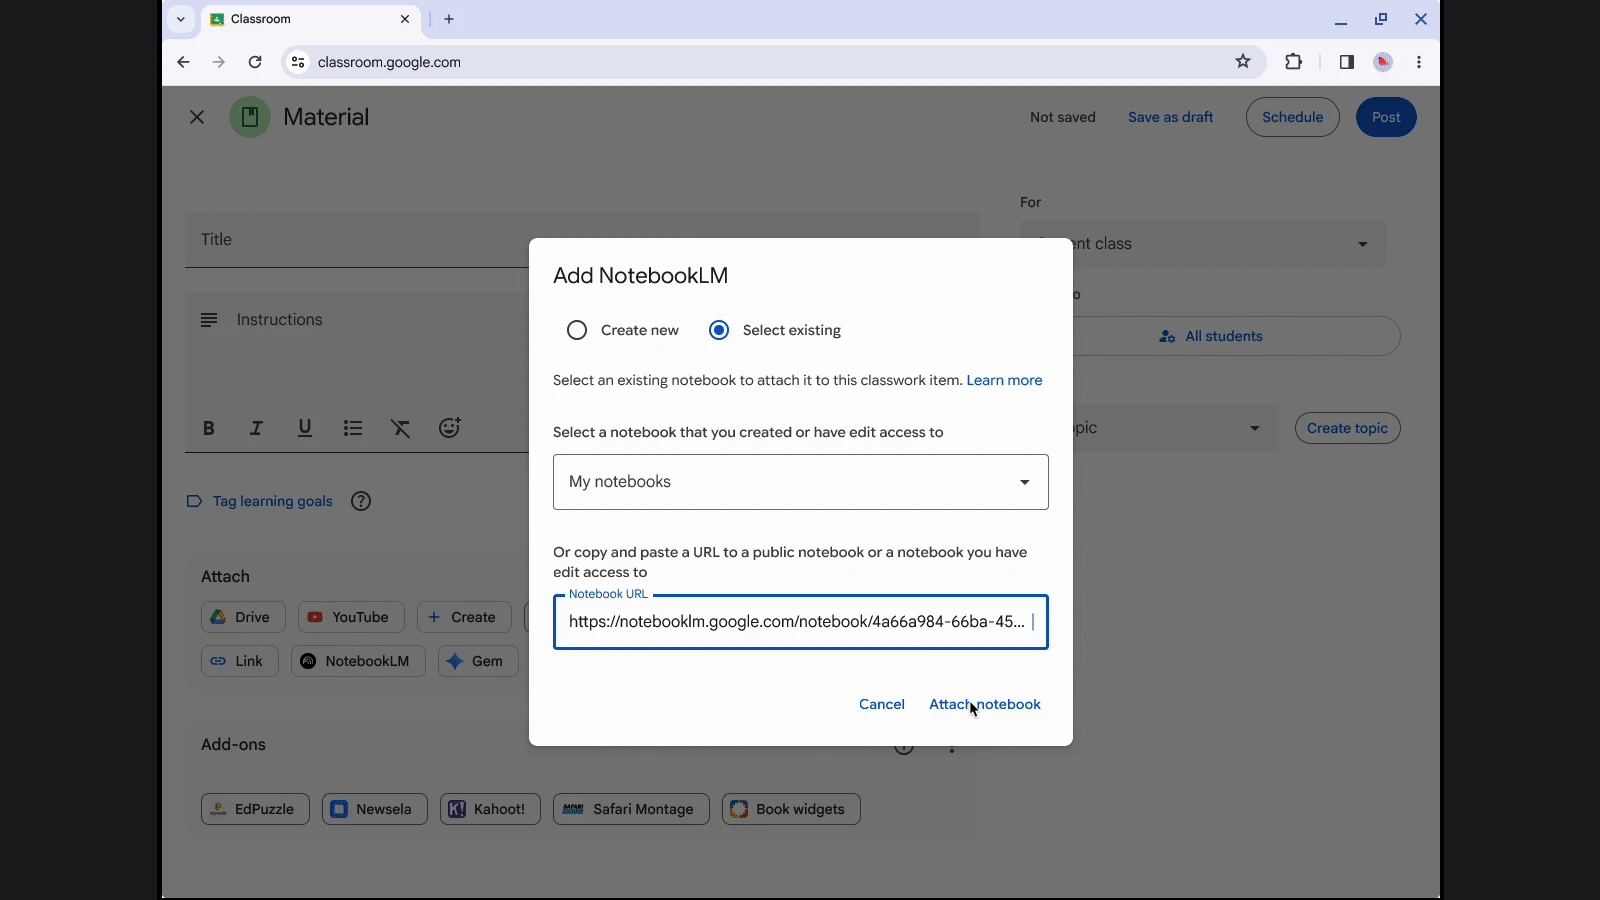
Task: Close the Material editor with X
Action: 197,117
